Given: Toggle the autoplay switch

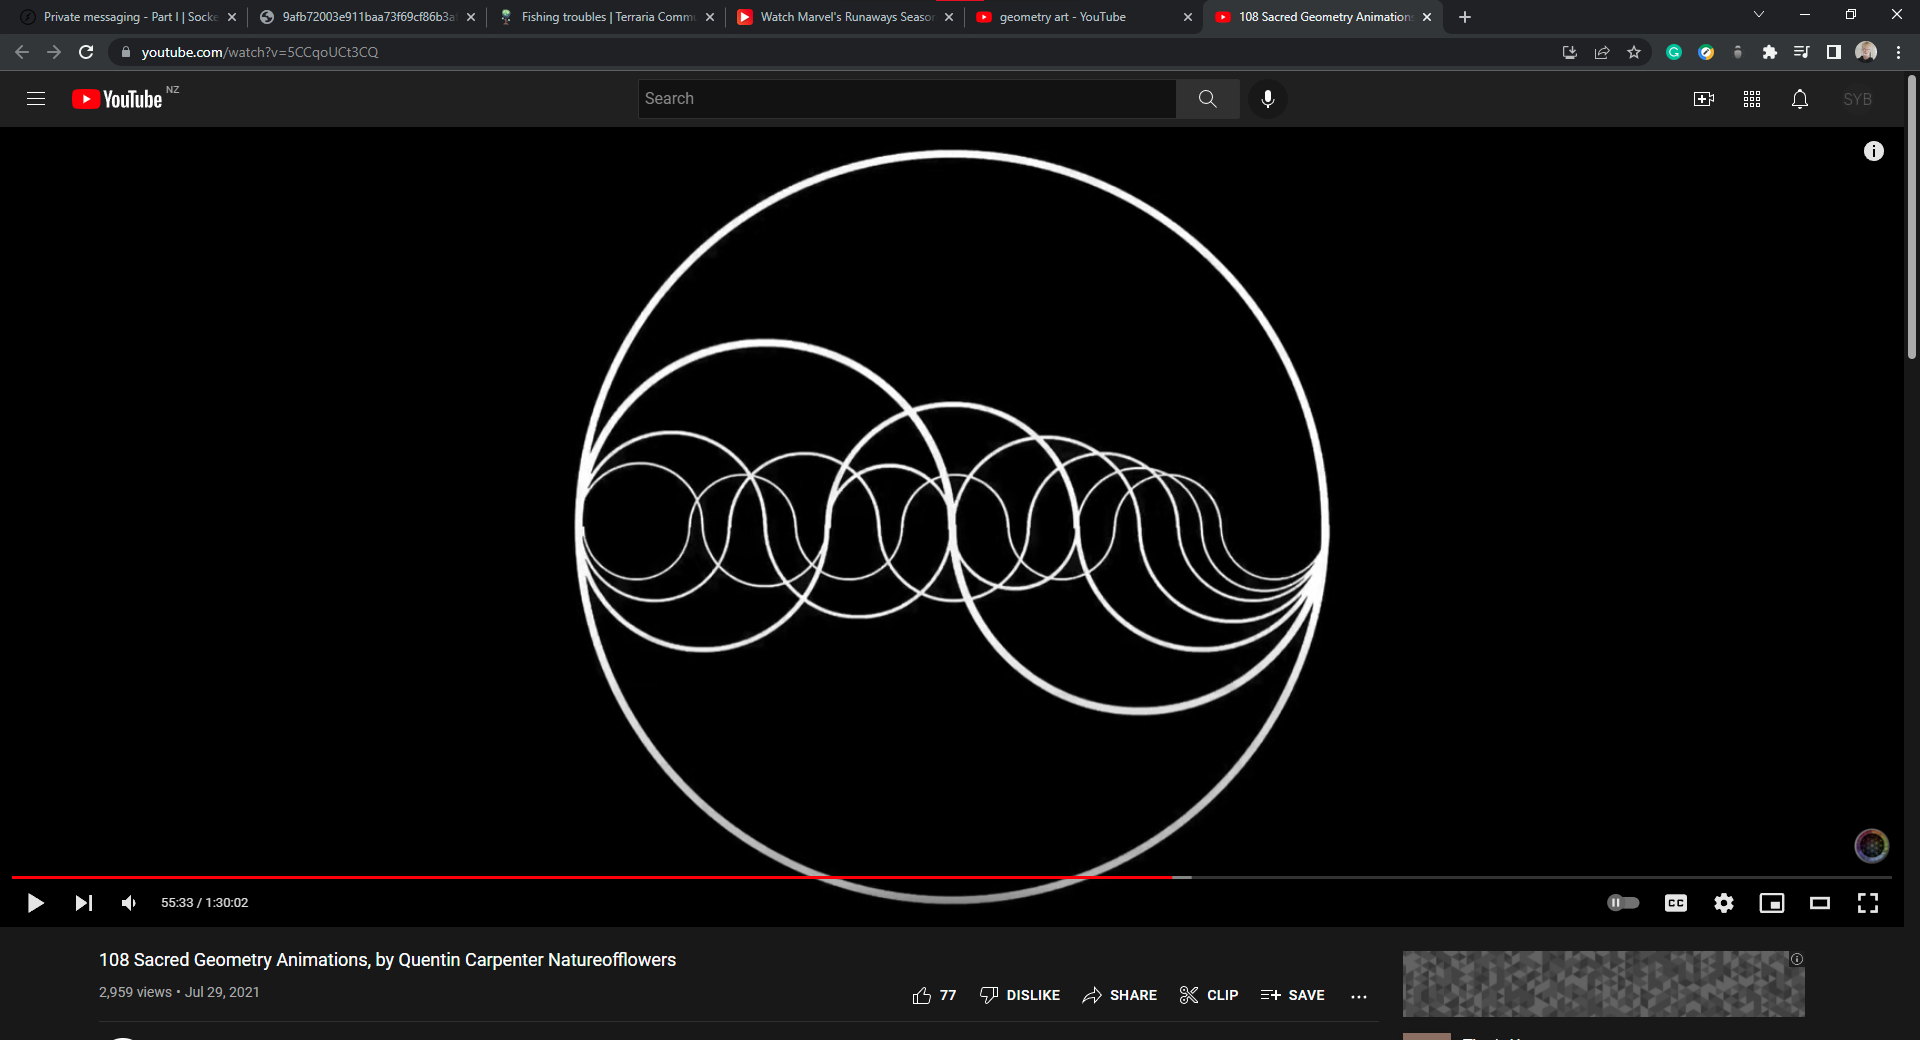Looking at the screenshot, I should (1622, 903).
